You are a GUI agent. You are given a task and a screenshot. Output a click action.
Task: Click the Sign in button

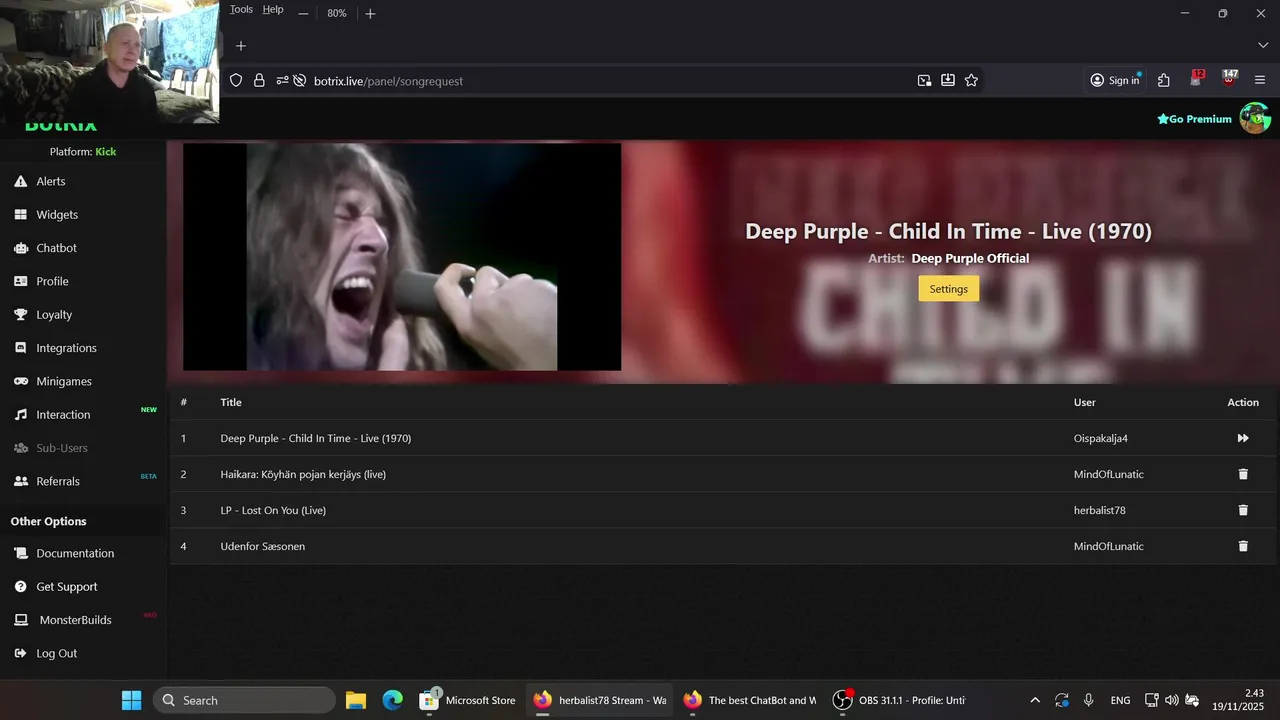(1115, 80)
